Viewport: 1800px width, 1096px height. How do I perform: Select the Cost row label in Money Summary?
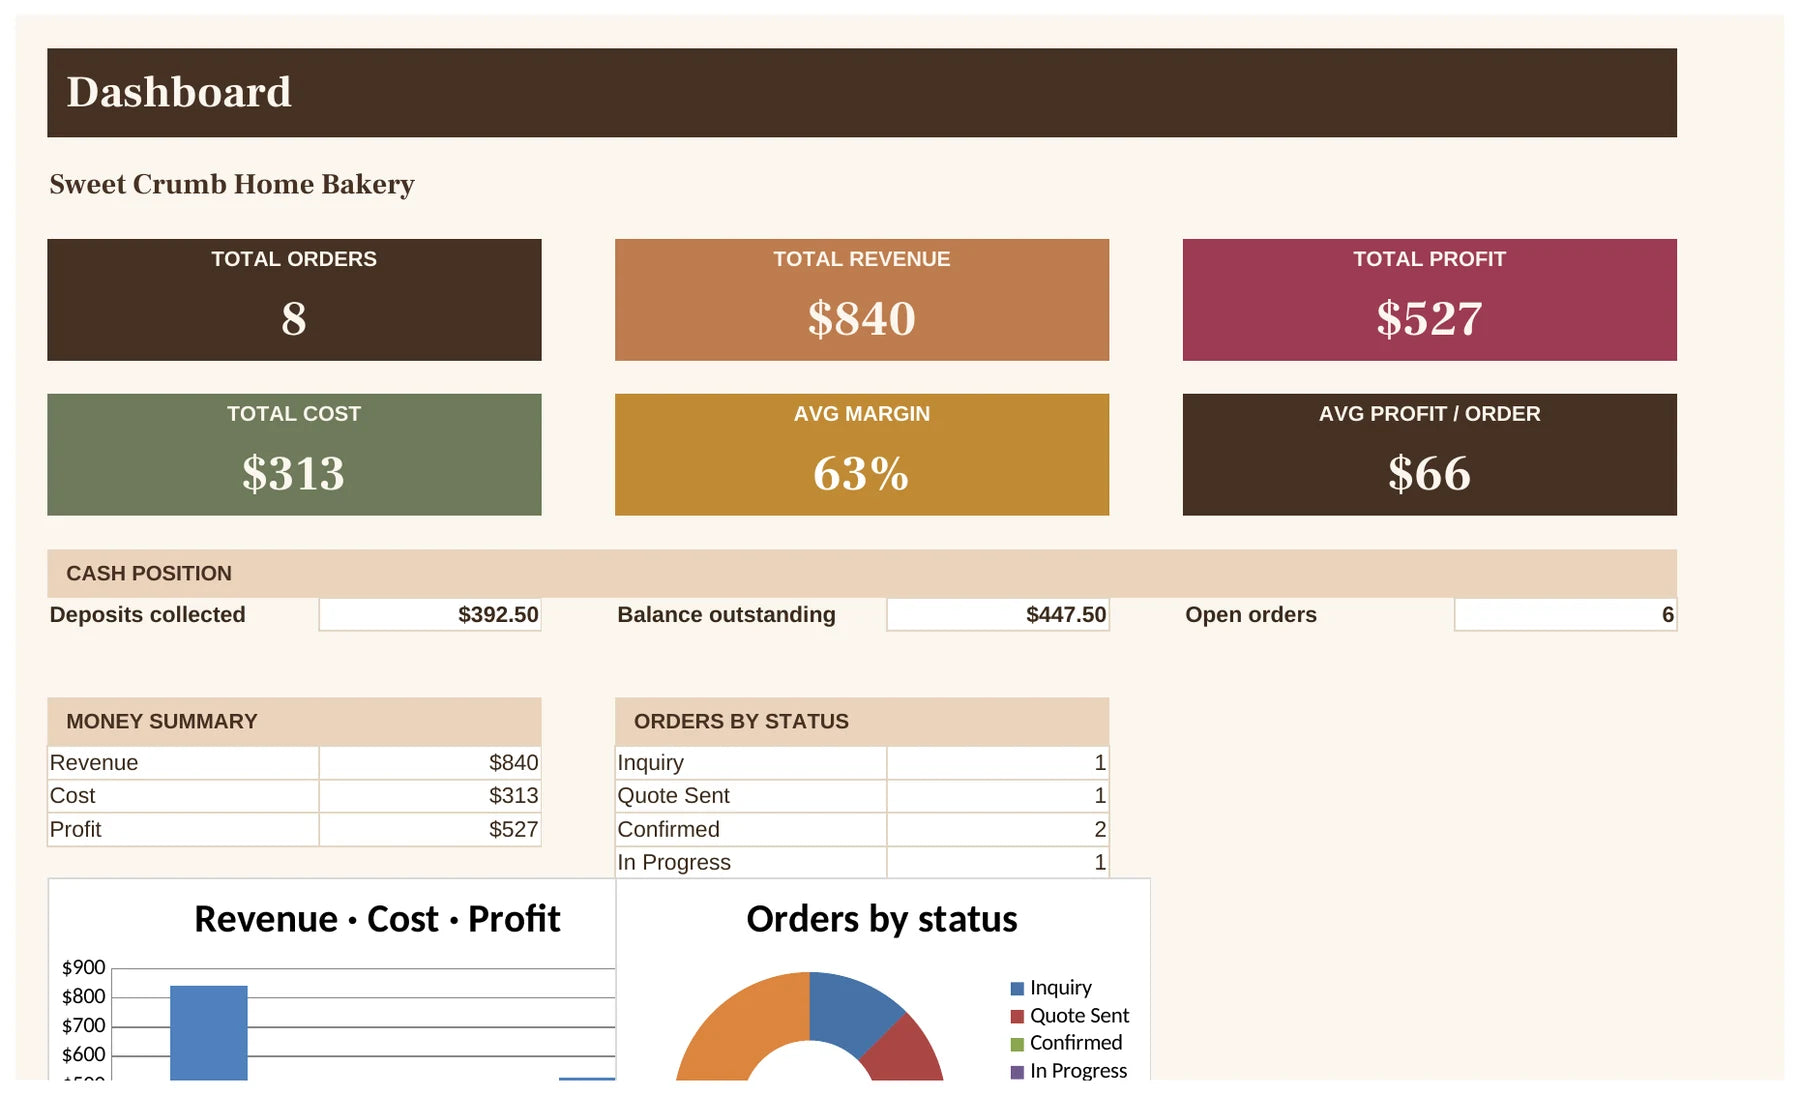click(72, 795)
